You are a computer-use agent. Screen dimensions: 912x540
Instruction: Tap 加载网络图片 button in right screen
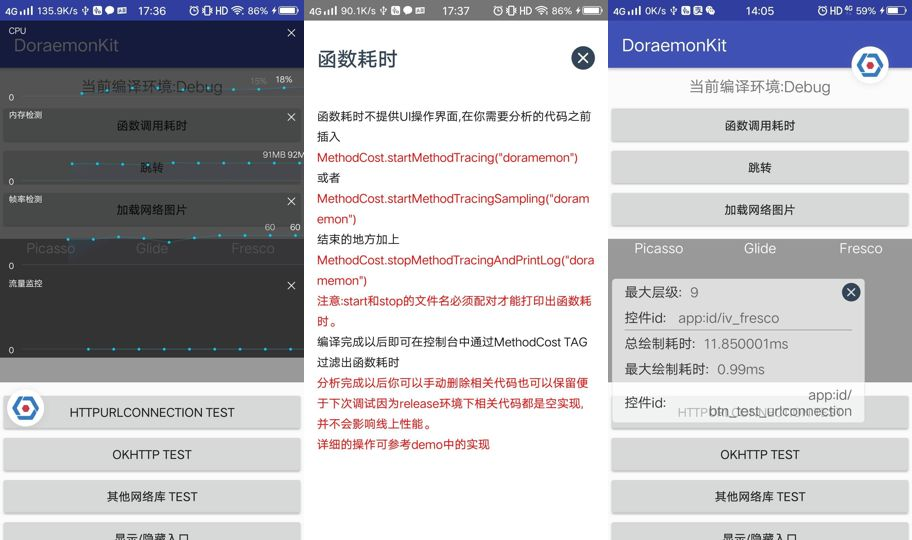click(760, 209)
